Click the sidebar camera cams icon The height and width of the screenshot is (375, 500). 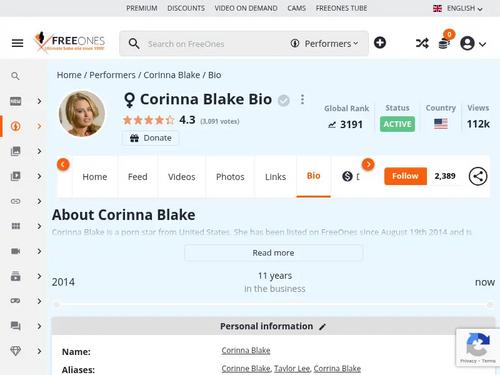[16, 251]
